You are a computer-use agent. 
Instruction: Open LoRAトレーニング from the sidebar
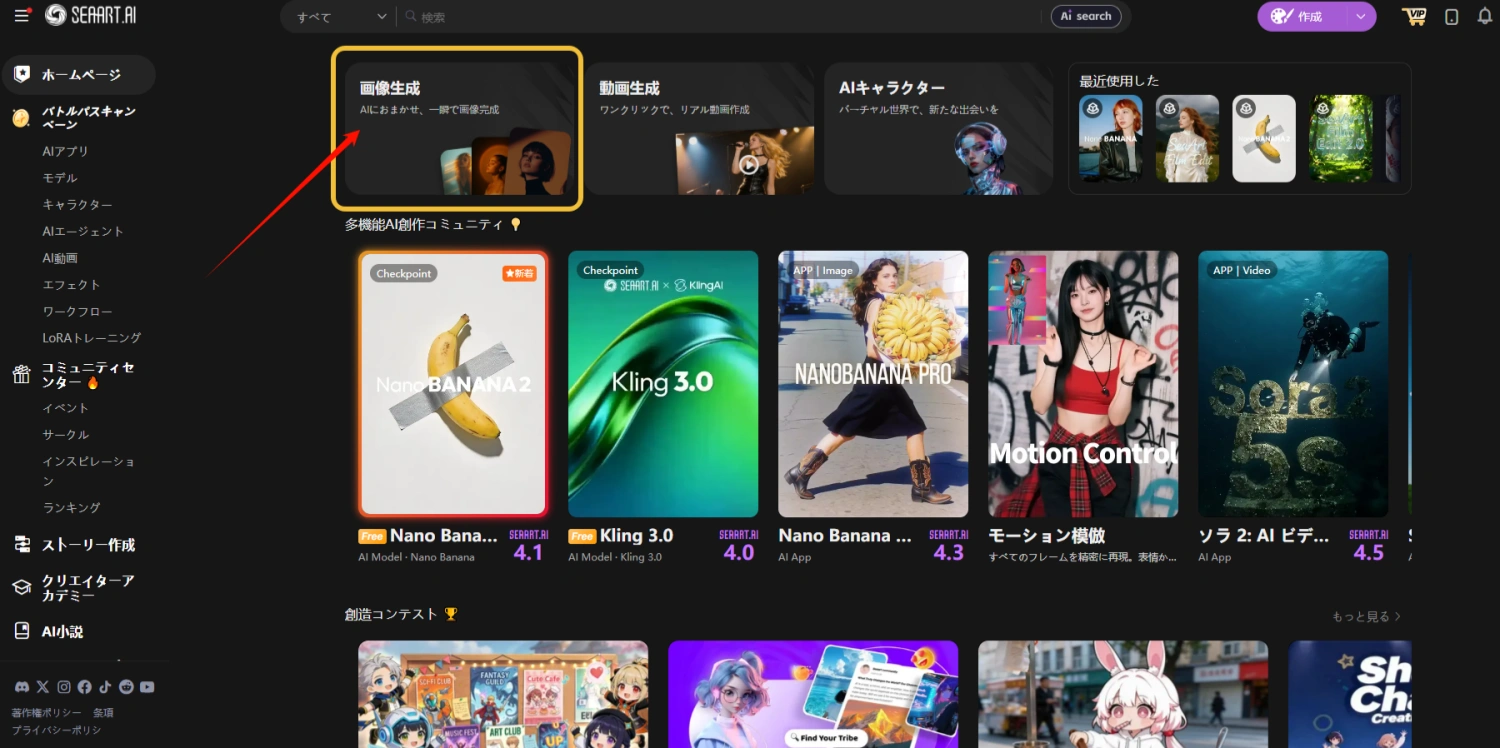coord(91,338)
